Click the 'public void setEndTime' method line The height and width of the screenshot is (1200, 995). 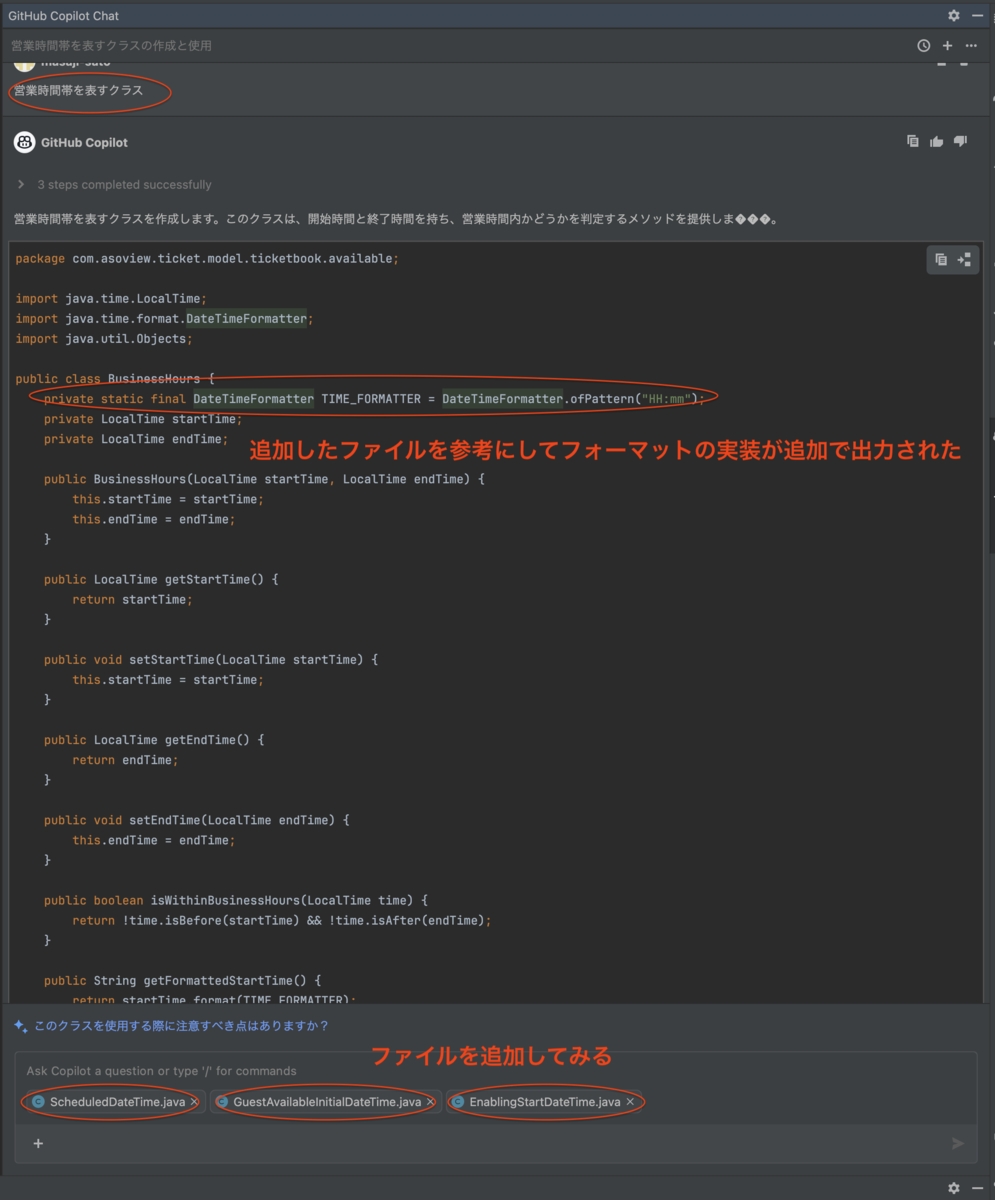coord(196,820)
